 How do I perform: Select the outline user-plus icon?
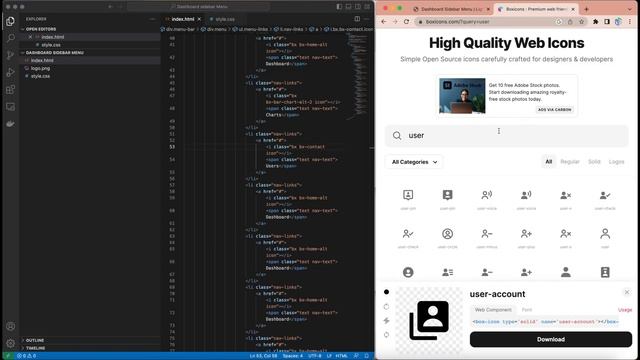click(526, 234)
